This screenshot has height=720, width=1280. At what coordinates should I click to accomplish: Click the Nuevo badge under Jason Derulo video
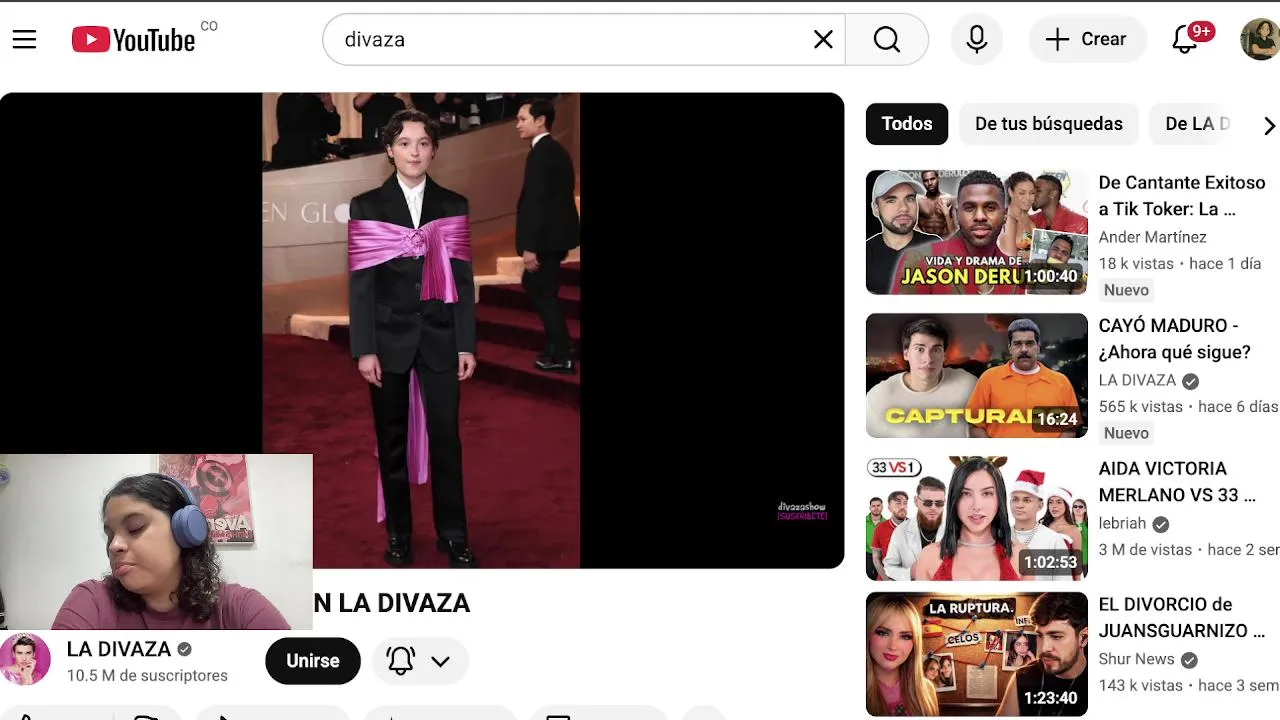[1126, 290]
